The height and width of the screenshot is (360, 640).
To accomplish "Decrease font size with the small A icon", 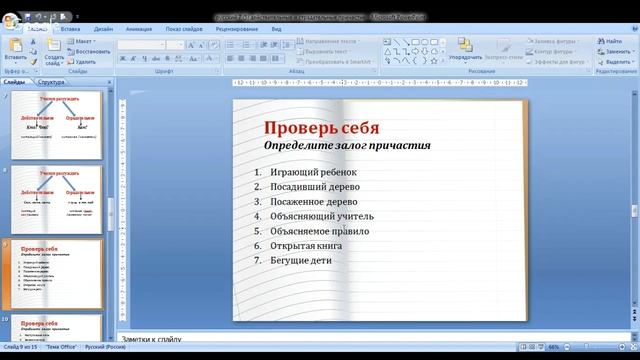I will (x=202, y=45).
